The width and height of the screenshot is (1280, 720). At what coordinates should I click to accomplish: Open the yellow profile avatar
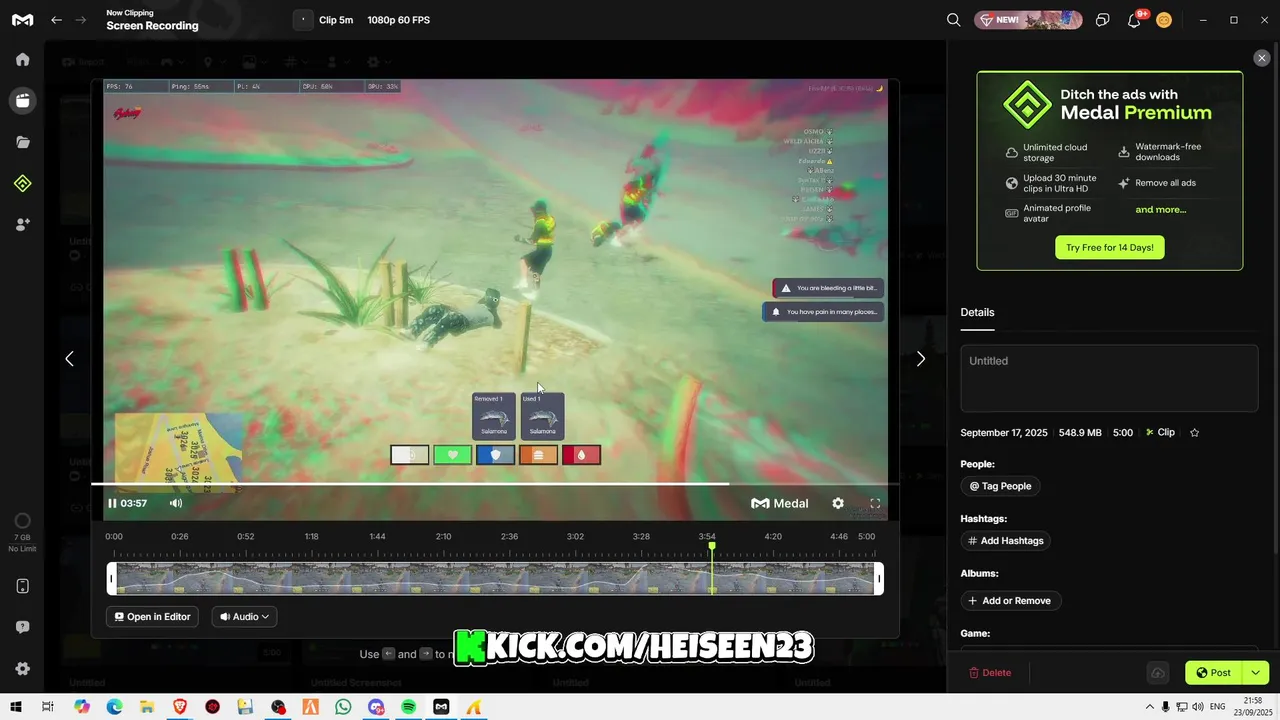(1164, 20)
